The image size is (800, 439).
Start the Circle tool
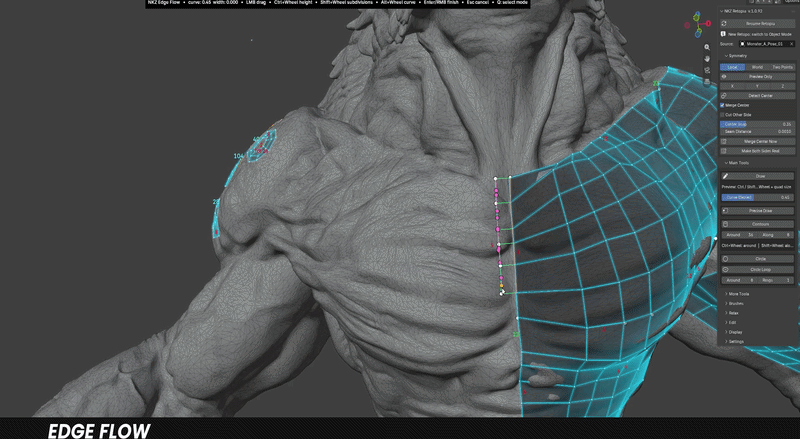pos(758,259)
